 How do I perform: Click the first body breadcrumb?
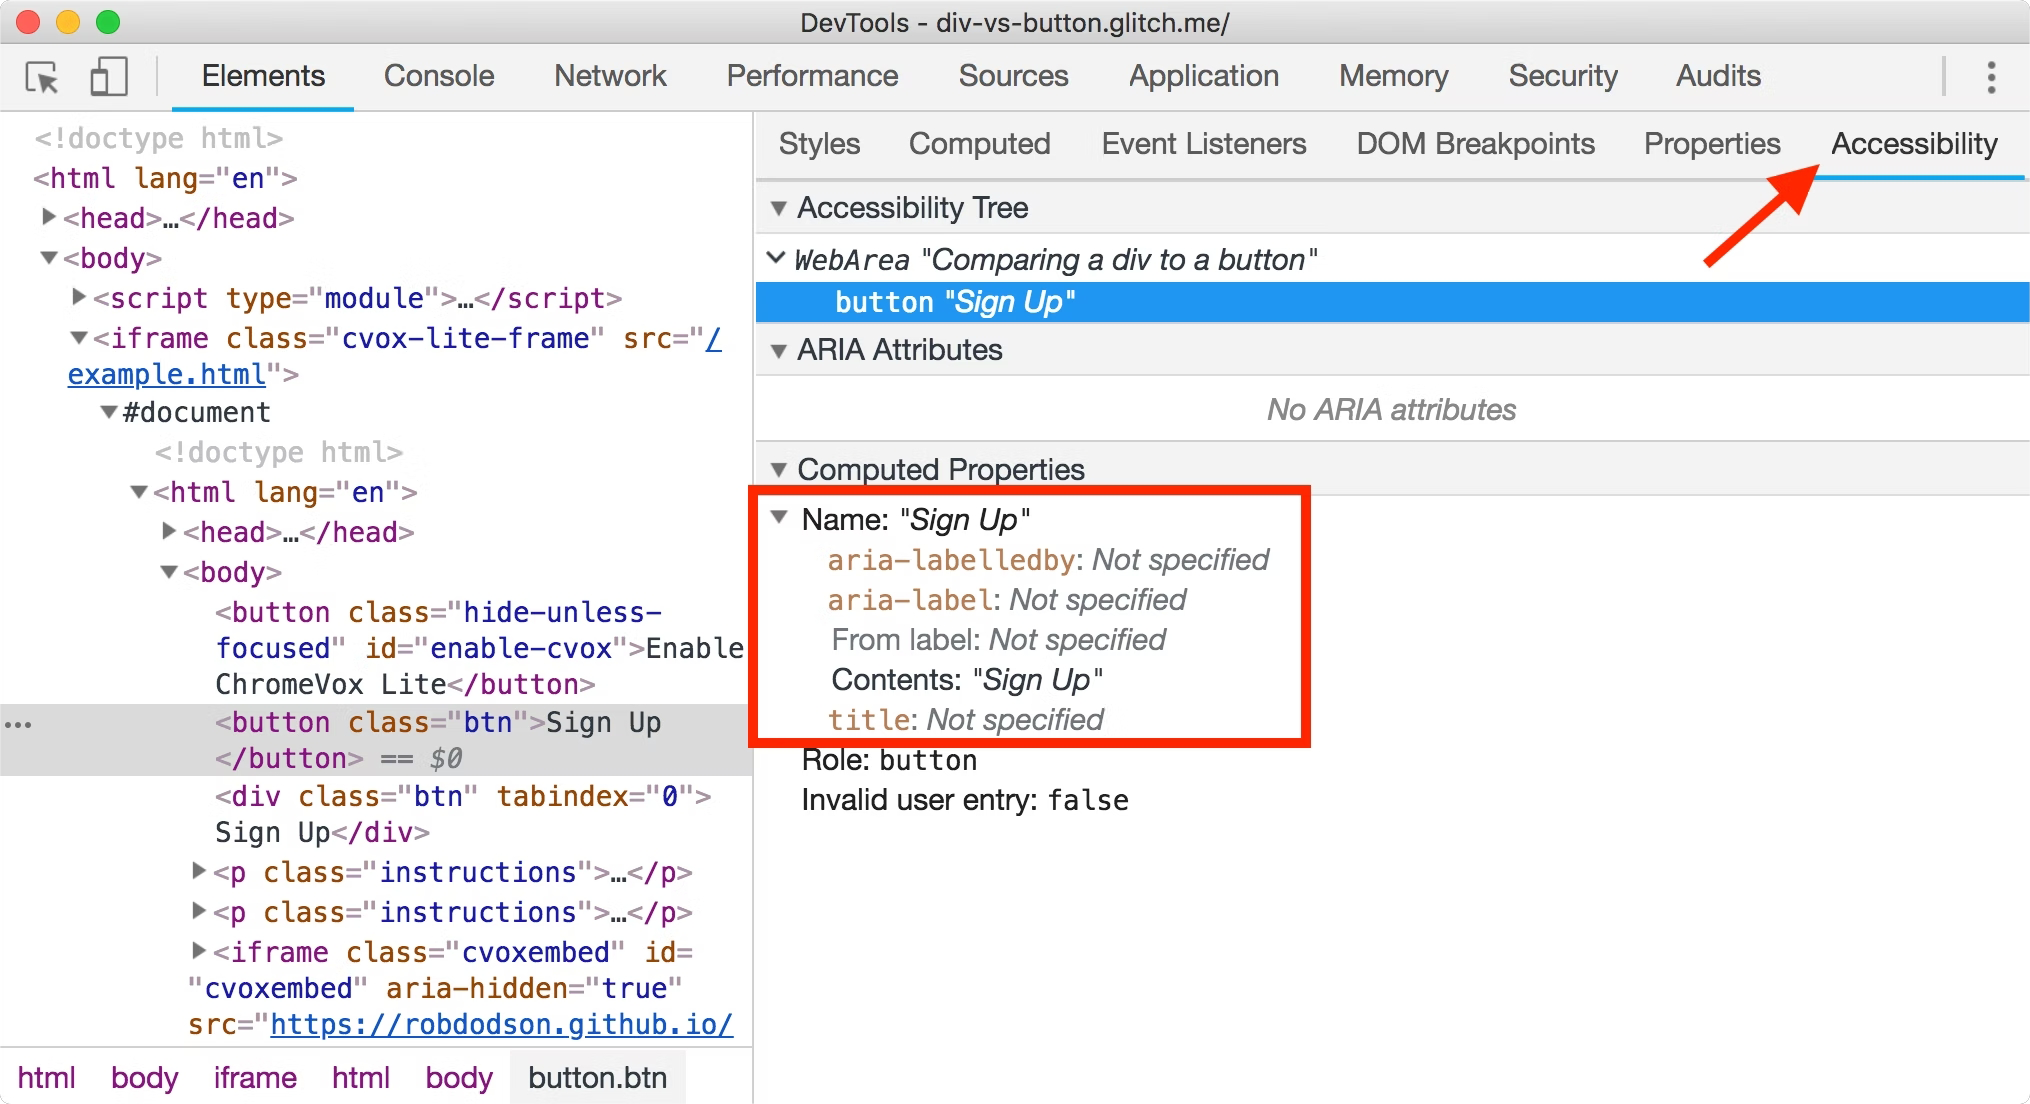coord(144,1078)
